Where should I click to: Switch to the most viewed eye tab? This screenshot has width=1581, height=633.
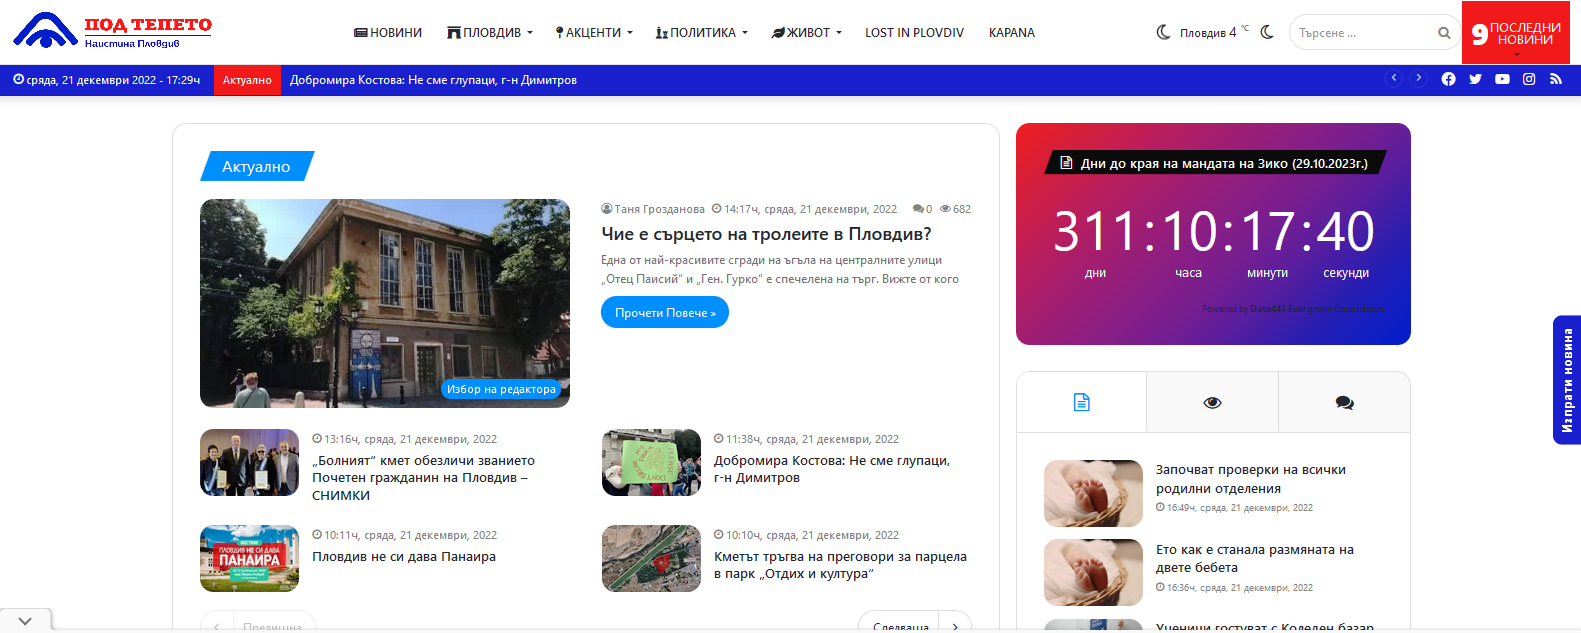pos(1212,402)
